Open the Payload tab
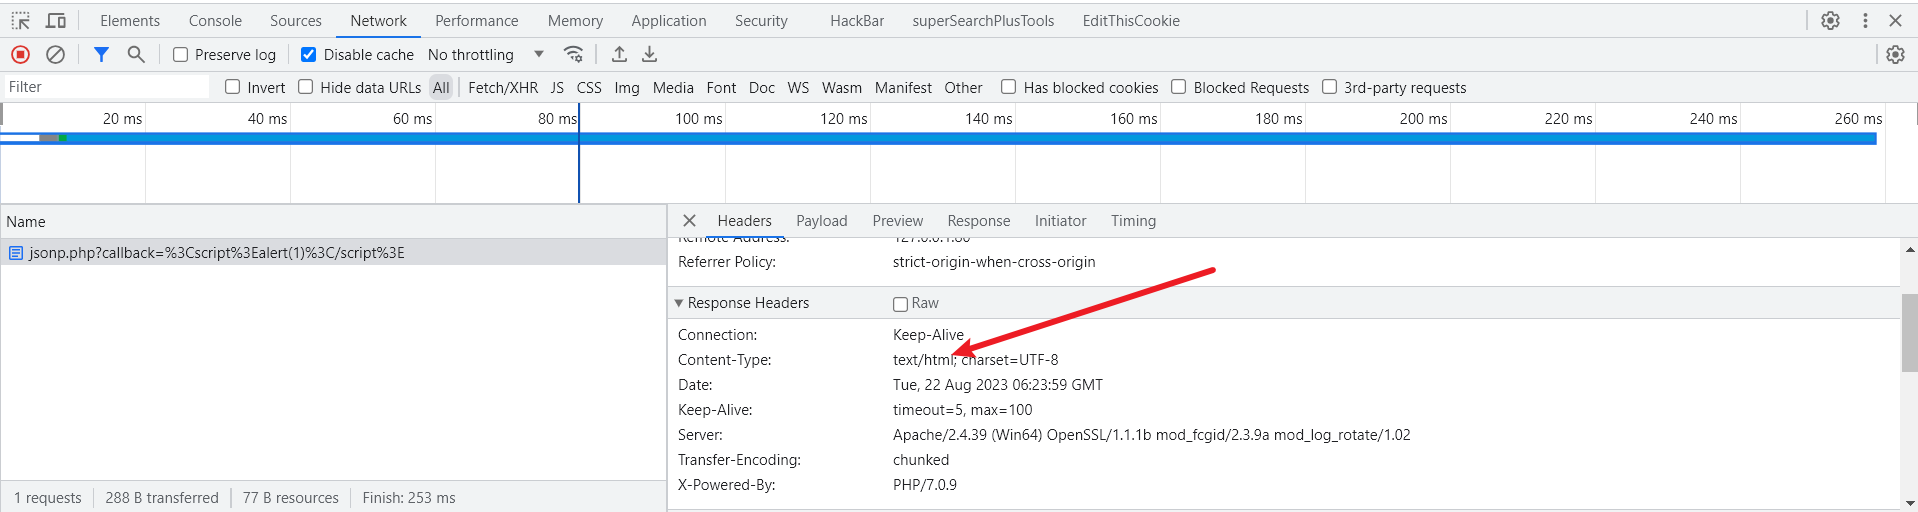 pos(821,221)
